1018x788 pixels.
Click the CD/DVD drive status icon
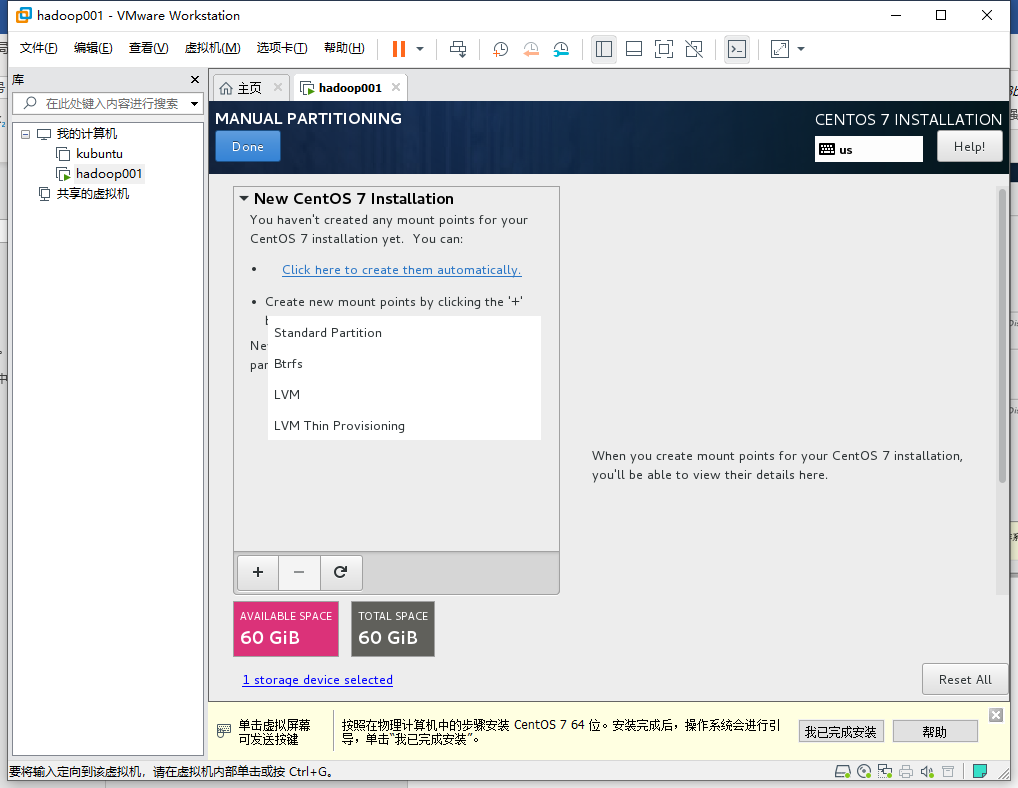(x=864, y=771)
